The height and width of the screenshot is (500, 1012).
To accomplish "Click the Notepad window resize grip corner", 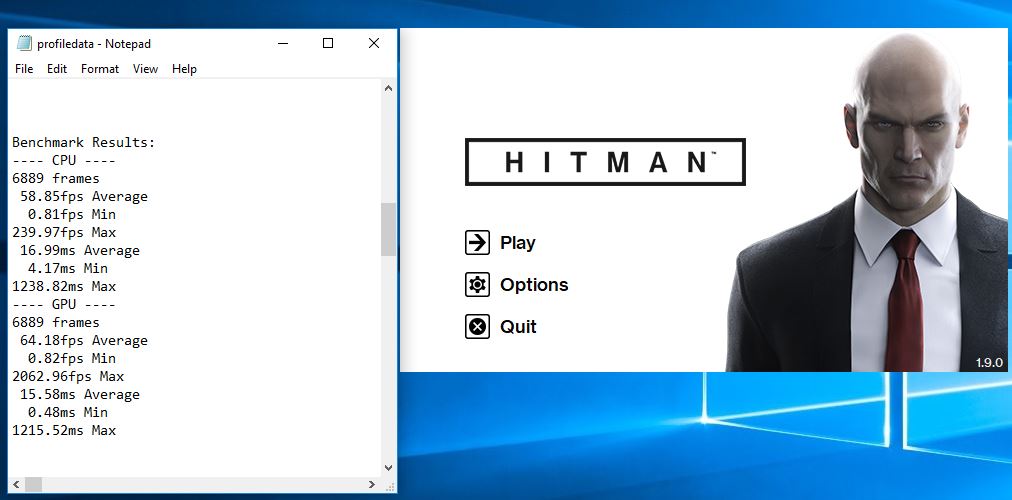I will click(389, 485).
